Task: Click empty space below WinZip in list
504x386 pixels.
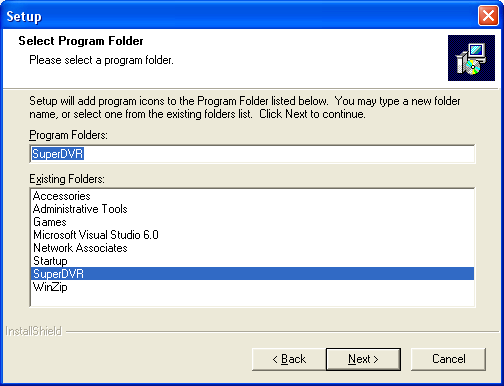Action: pos(252,299)
